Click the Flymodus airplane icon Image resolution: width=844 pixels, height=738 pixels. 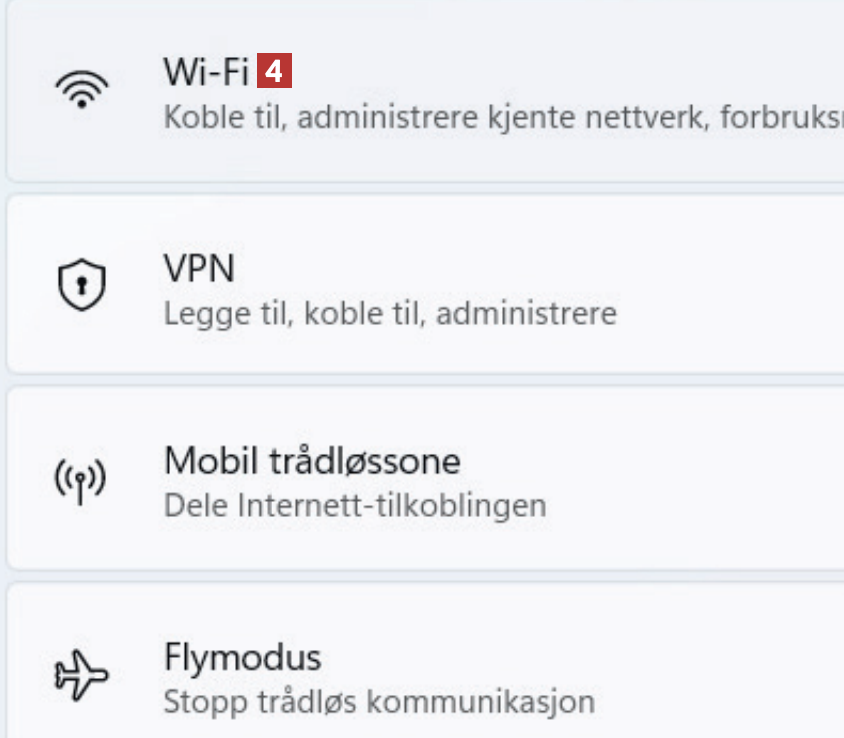[x=80, y=676]
